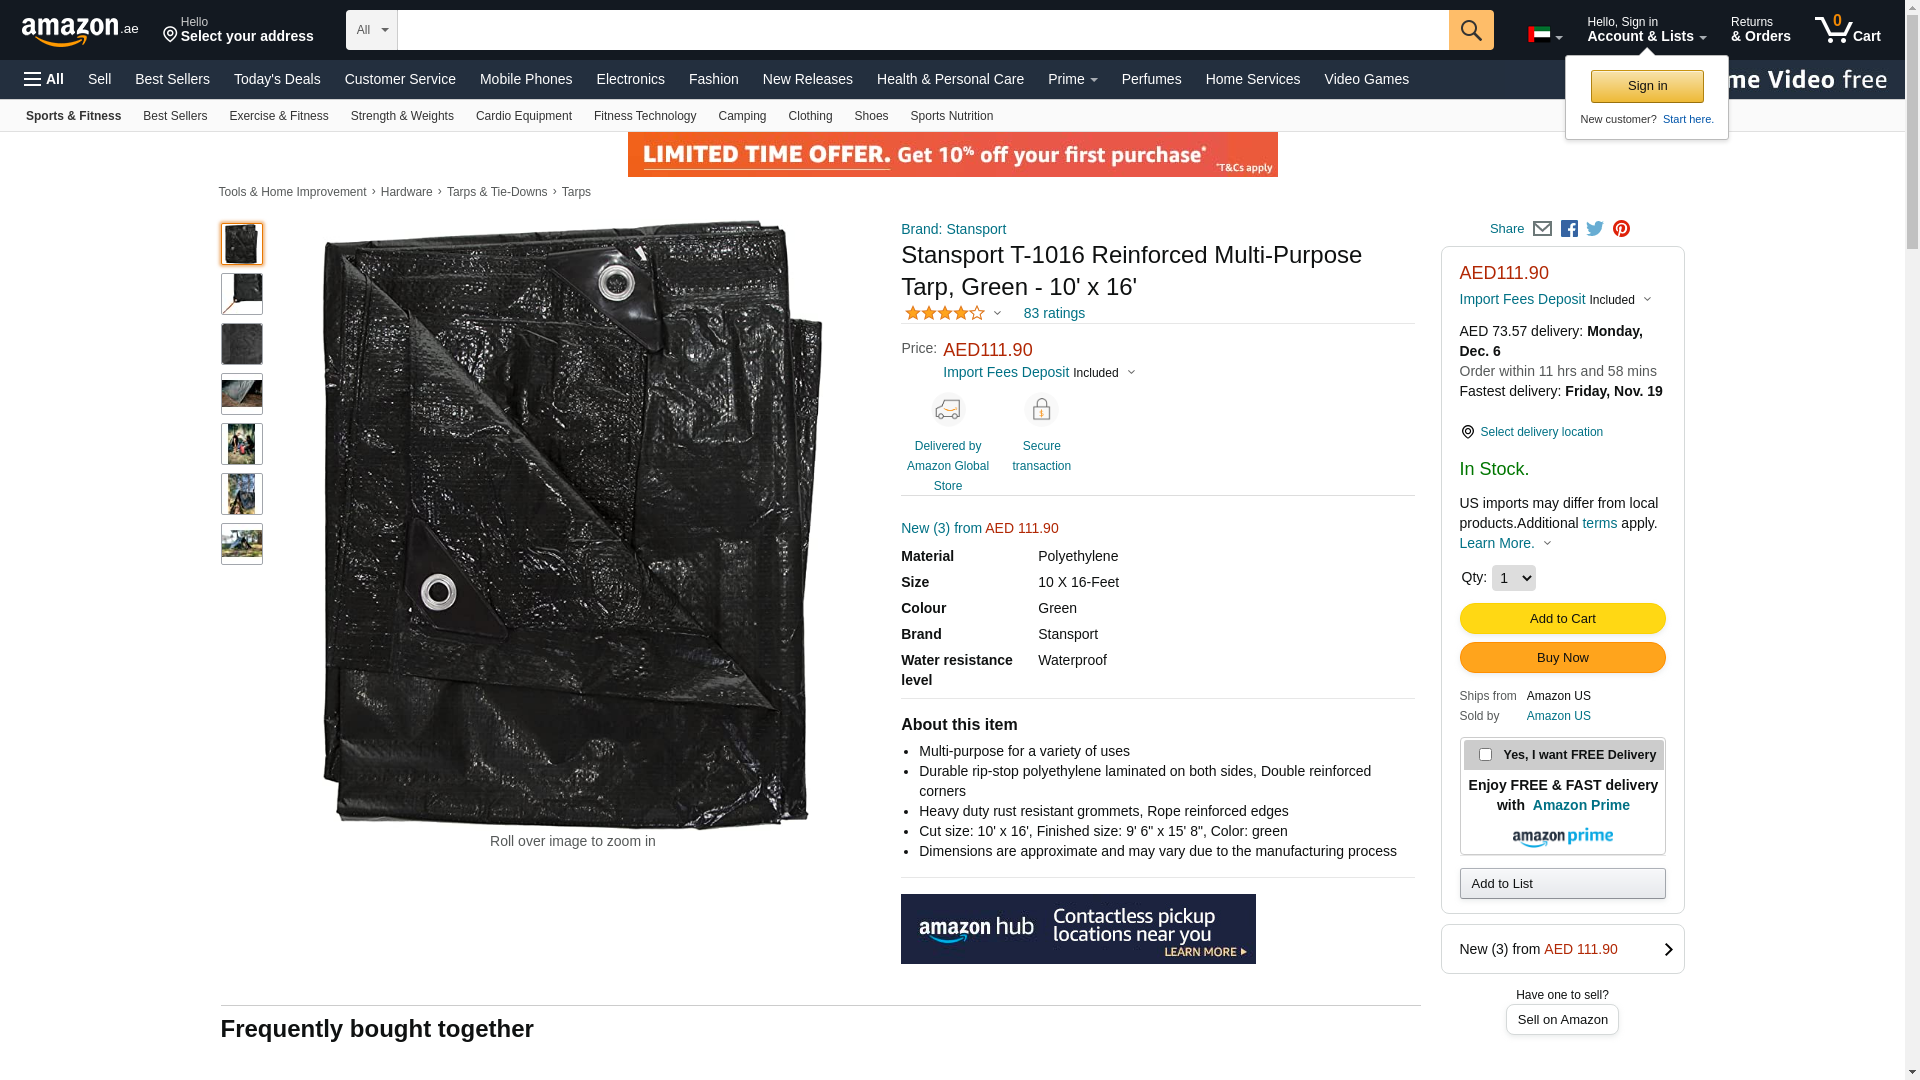The image size is (1920, 1080).
Task: Expand the Learn More details
Action: [x=1505, y=543]
